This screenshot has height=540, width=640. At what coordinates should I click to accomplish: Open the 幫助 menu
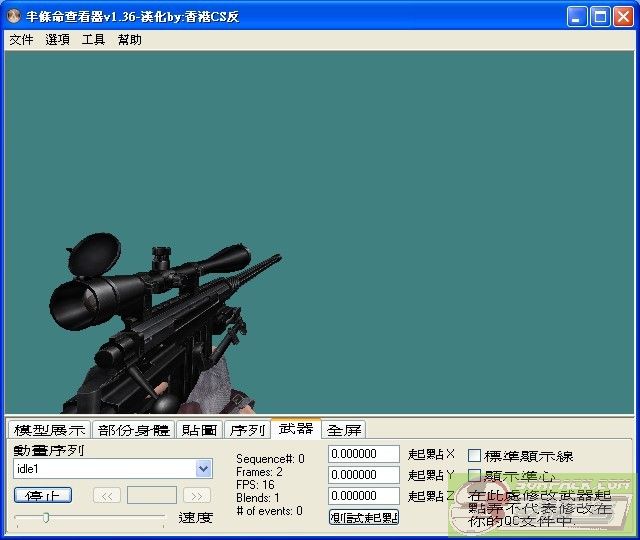tap(129, 40)
